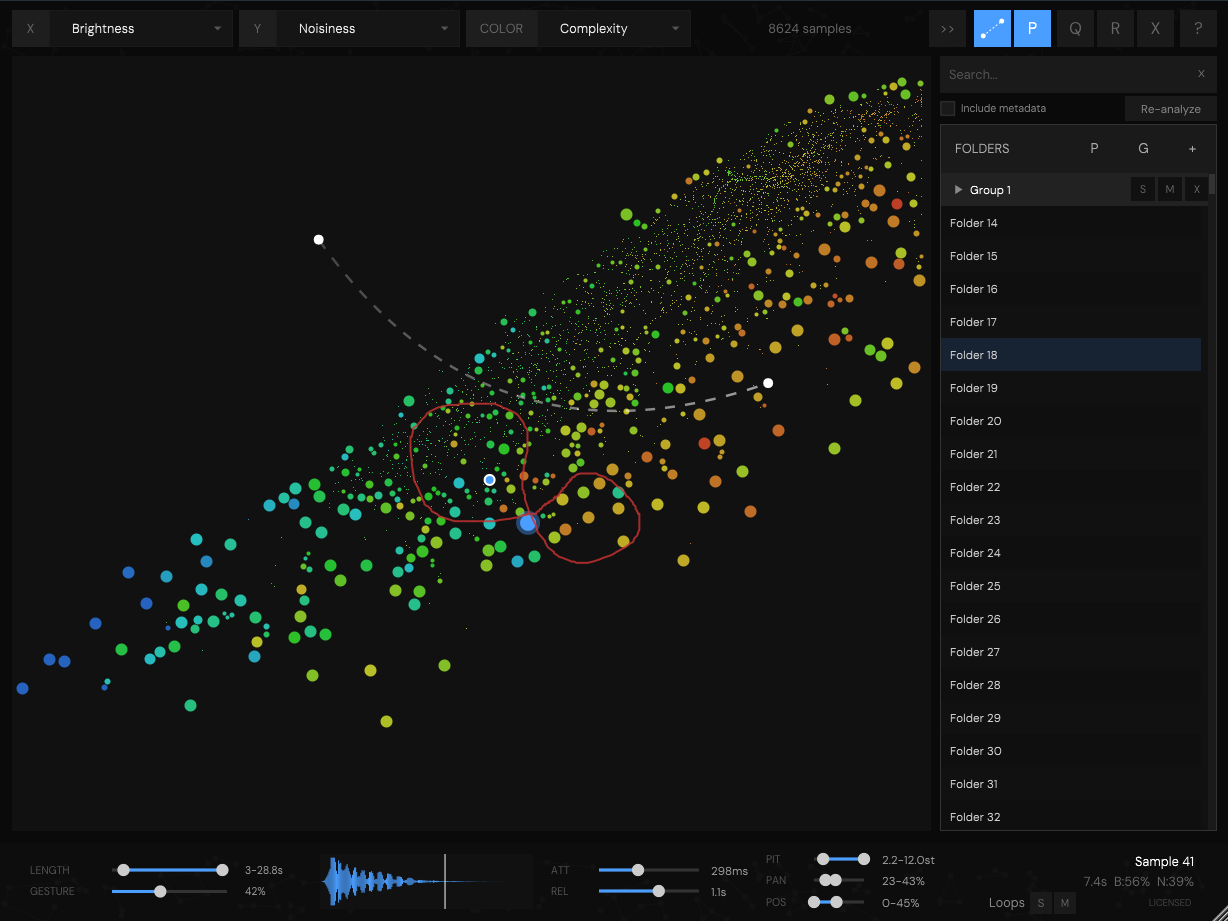1228x921 pixels.
Task: Select Folder 32 in the list
Action: (1071, 817)
